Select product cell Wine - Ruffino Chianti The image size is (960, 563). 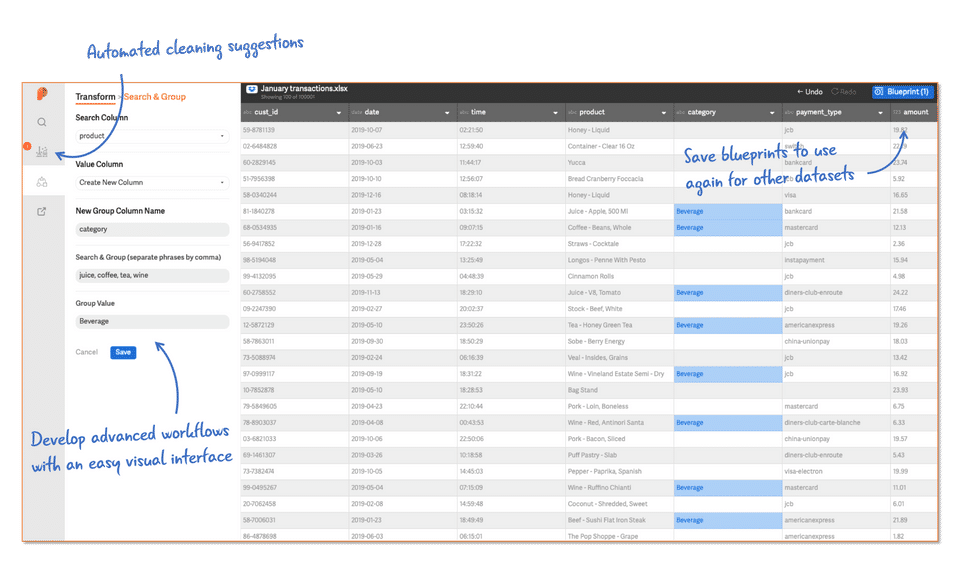pos(620,488)
